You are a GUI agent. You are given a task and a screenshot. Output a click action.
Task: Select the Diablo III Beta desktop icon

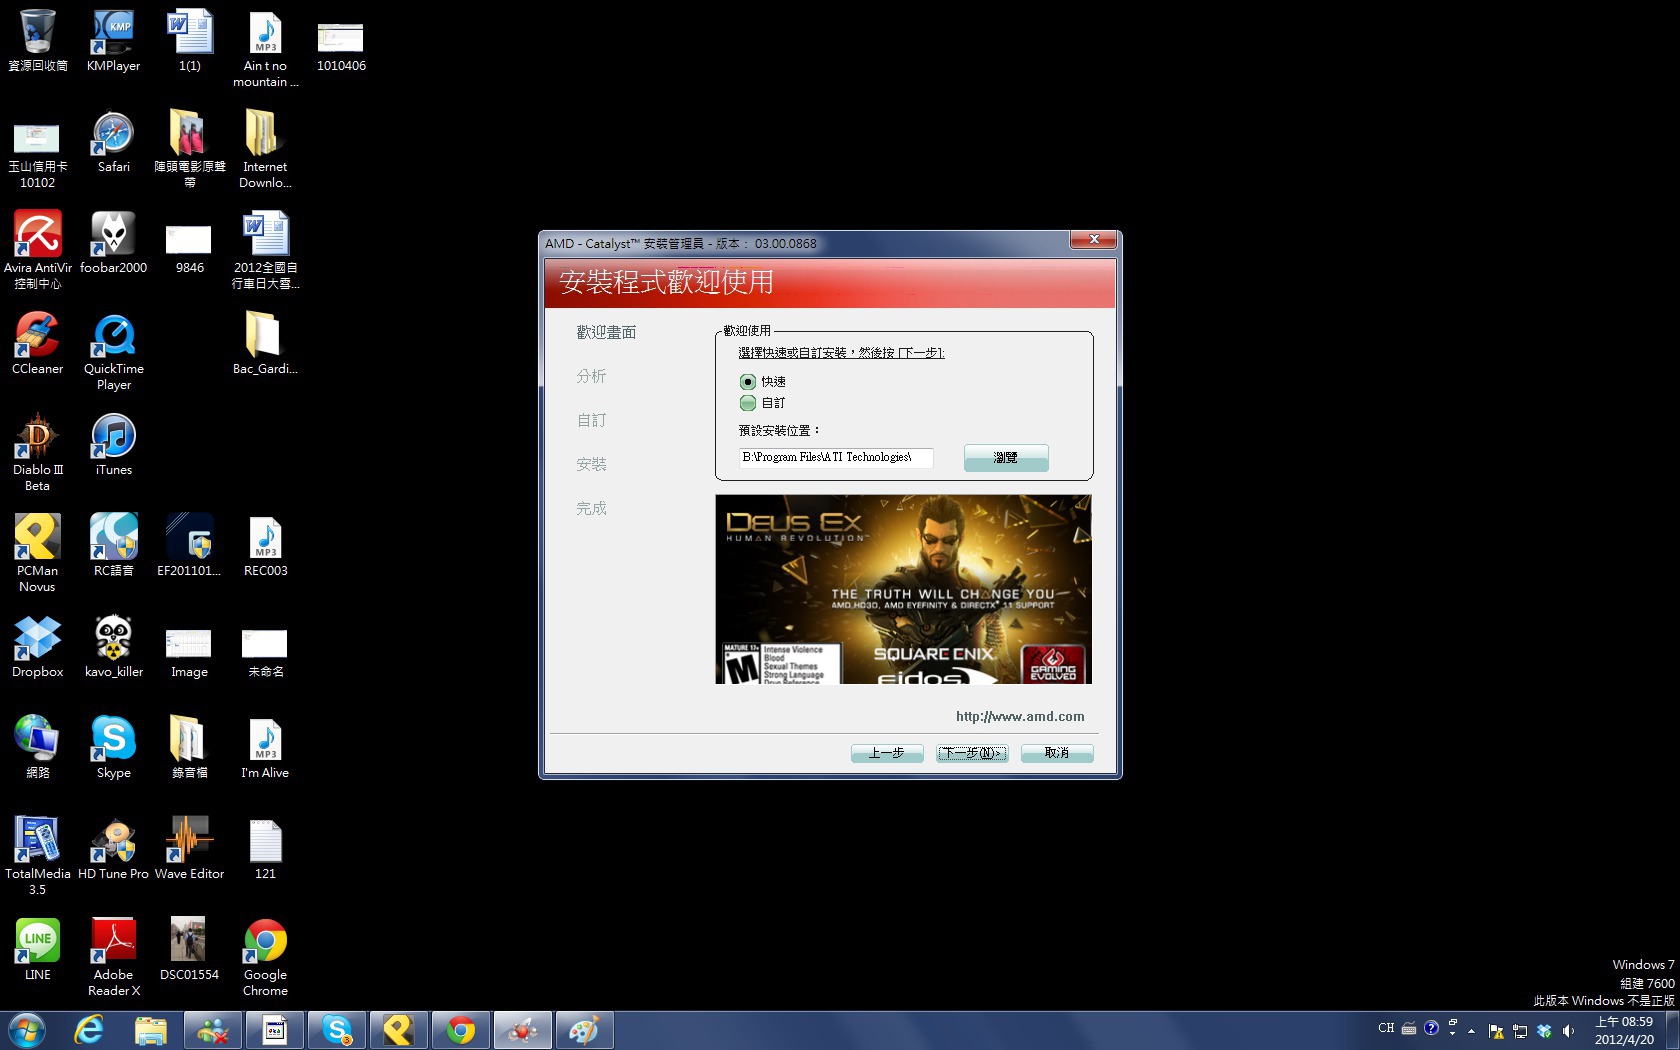point(38,453)
